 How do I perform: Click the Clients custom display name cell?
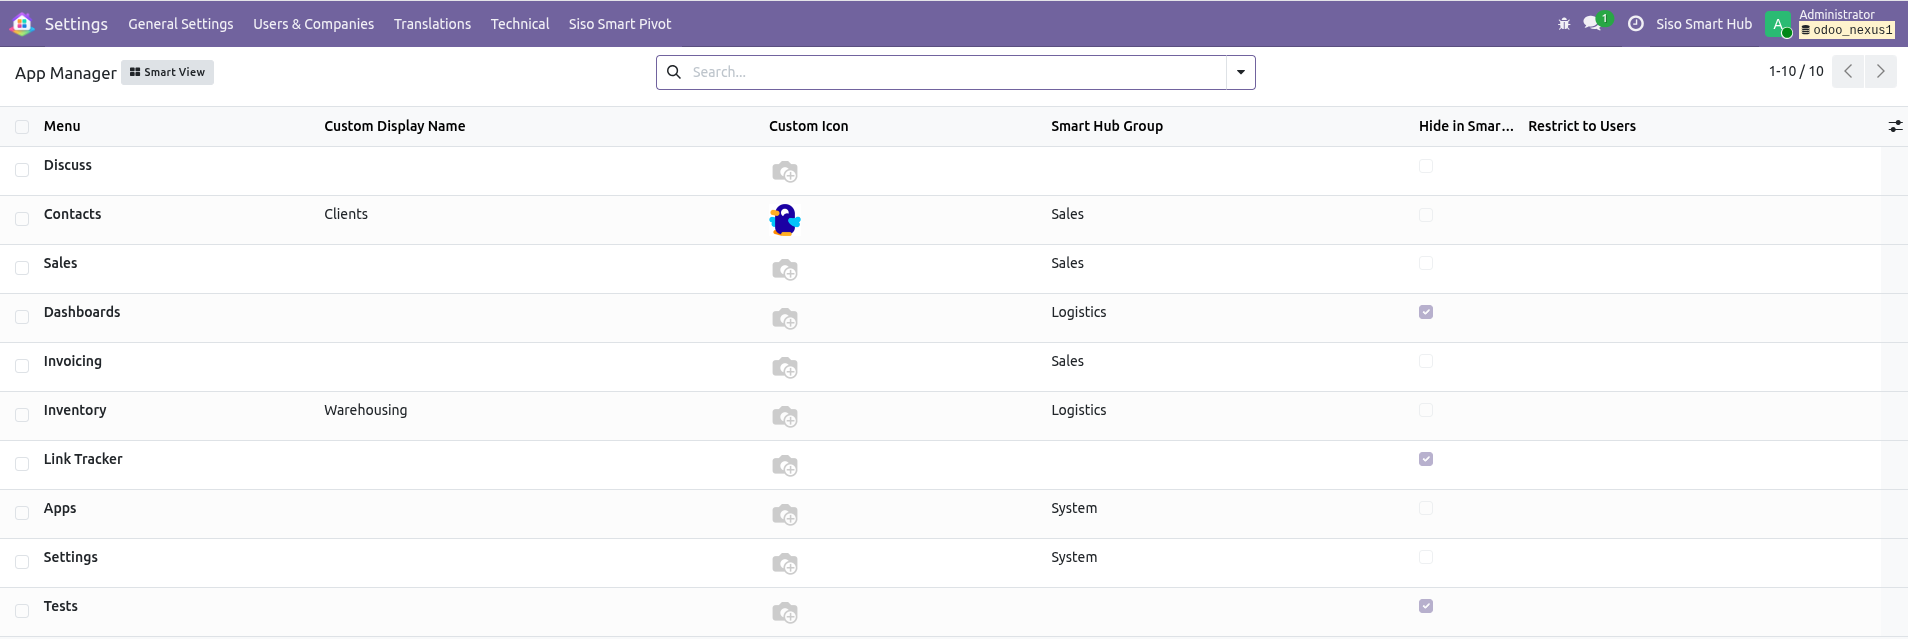point(346,214)
